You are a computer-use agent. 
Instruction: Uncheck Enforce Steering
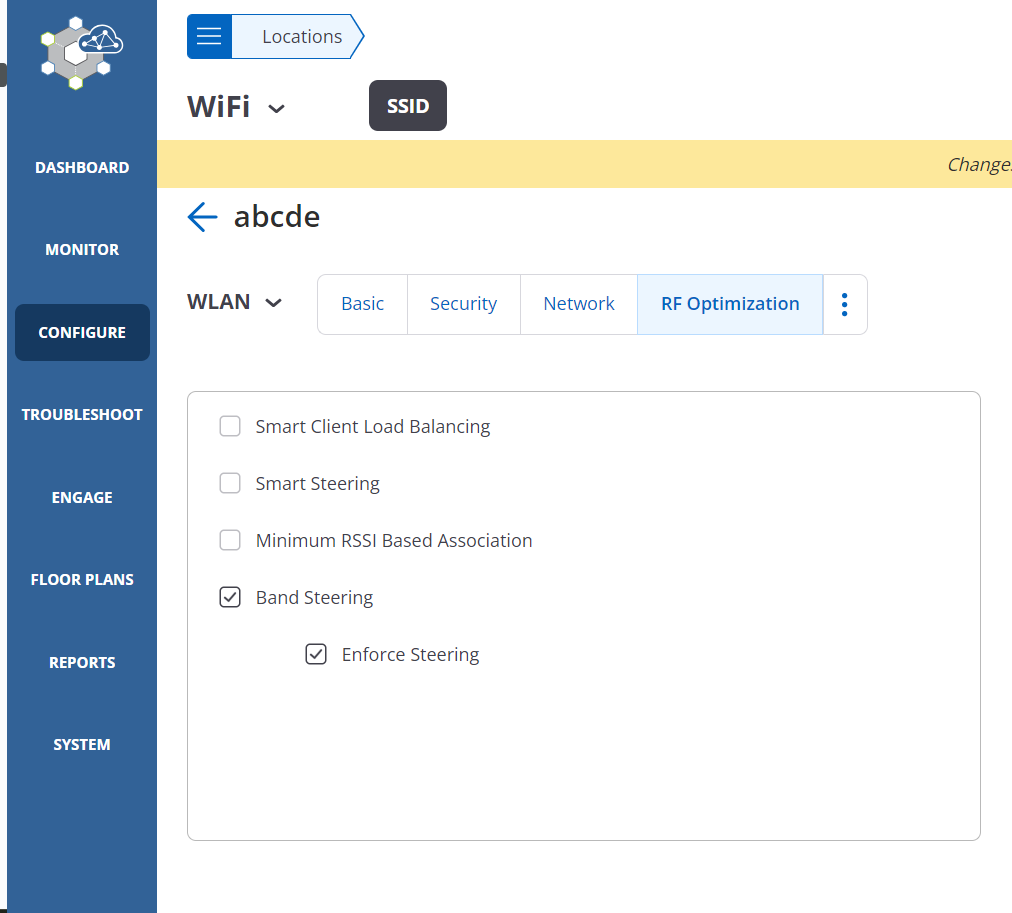(x=316, y=654)
